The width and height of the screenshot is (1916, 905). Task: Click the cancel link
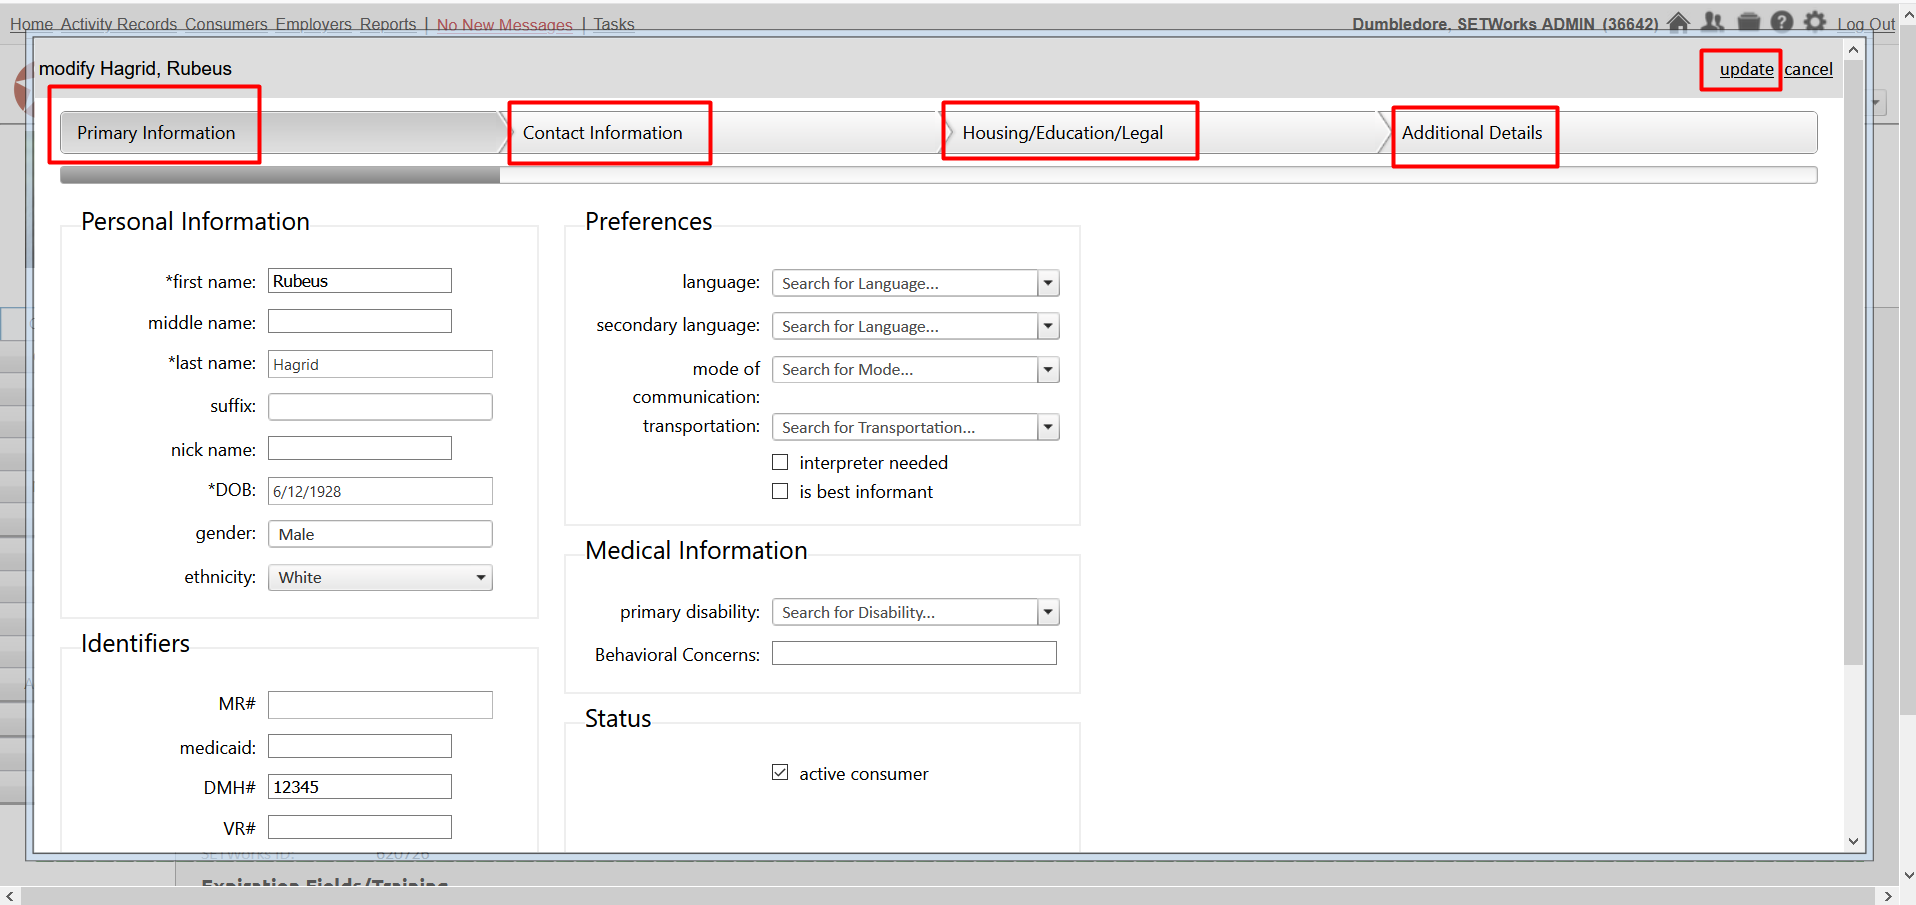point(1808,69)
